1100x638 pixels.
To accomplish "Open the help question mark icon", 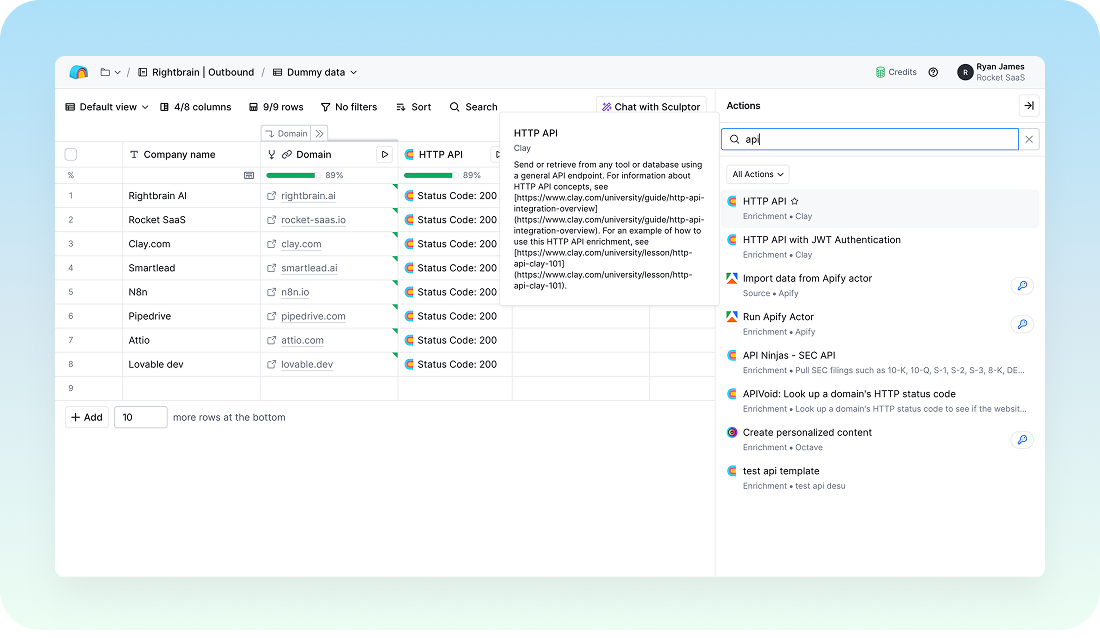I will (933, 72).
